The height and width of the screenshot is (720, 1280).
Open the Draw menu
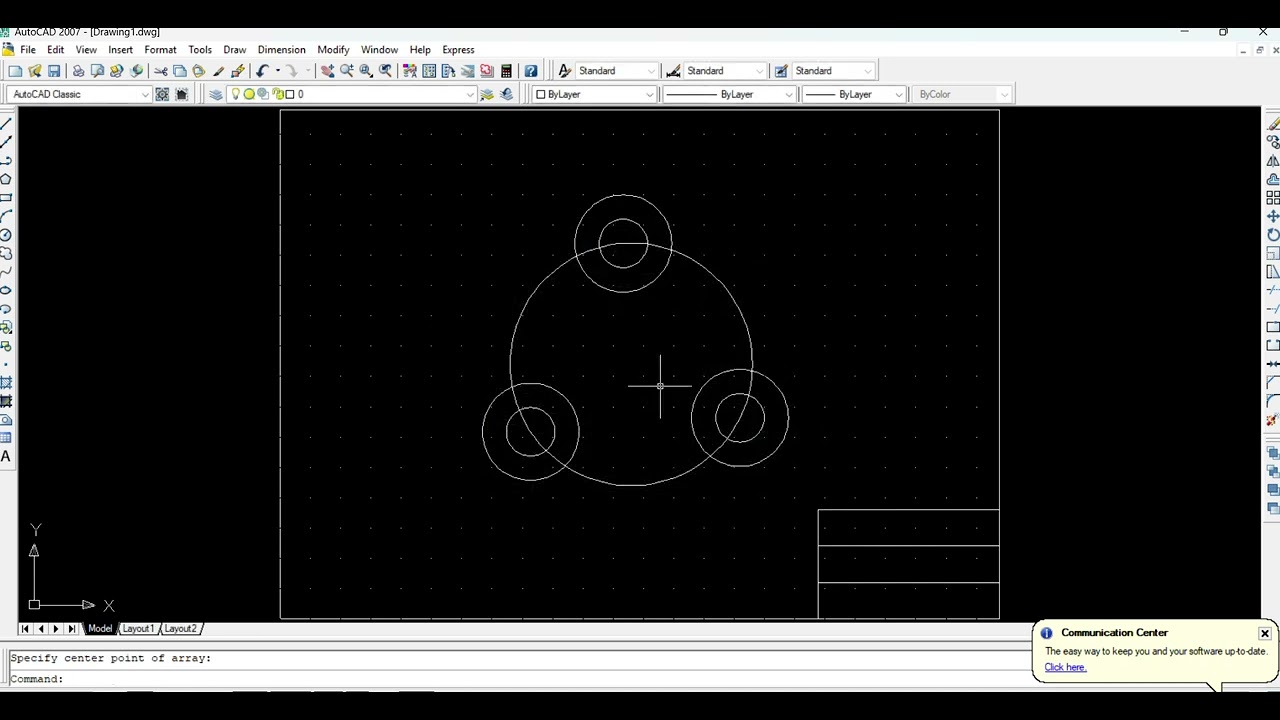235,50
